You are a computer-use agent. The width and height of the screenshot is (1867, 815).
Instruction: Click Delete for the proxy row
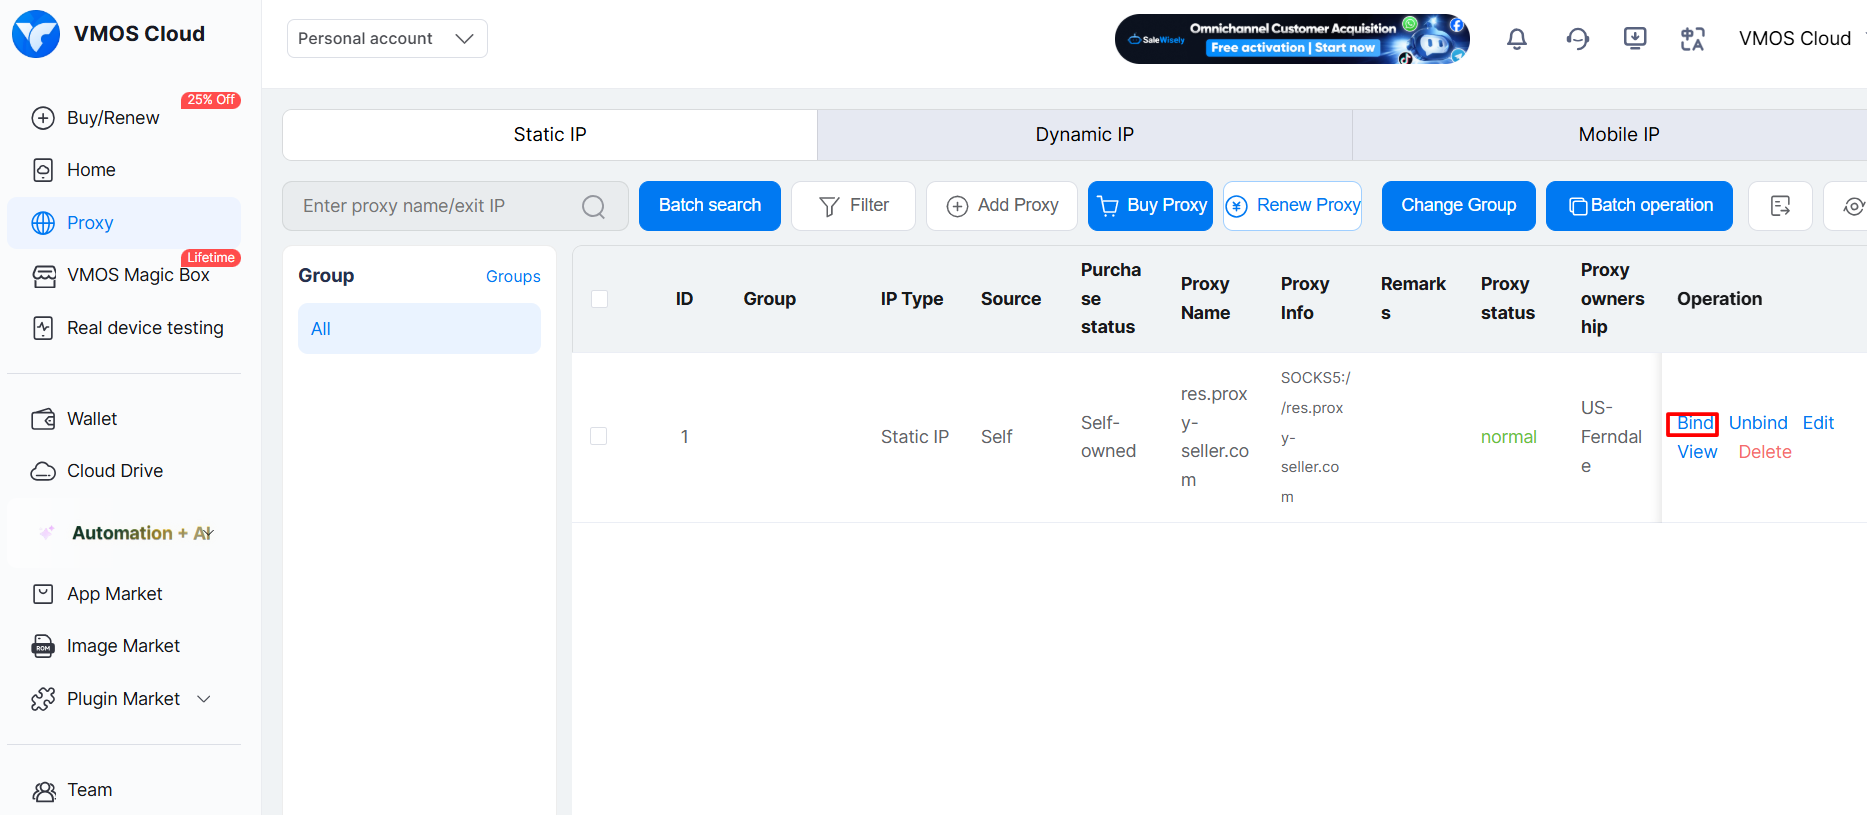pos(1765,452)
